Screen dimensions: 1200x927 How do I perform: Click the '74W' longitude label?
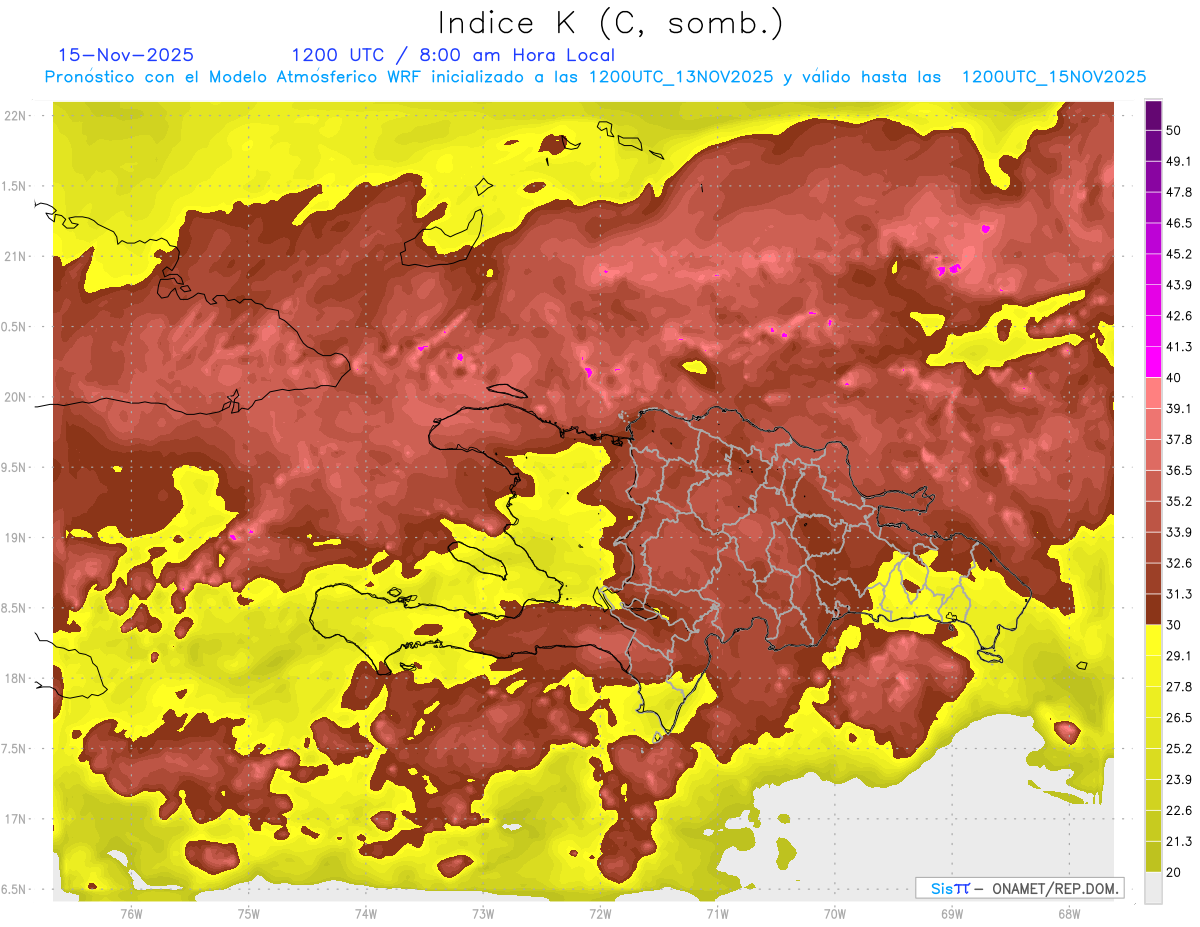(x=365, y=913)
